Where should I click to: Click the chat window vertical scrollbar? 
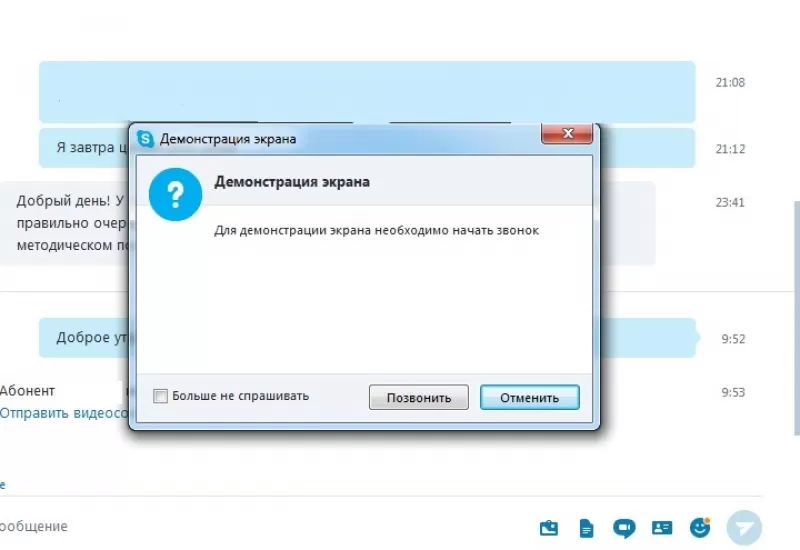click(797, 318)
